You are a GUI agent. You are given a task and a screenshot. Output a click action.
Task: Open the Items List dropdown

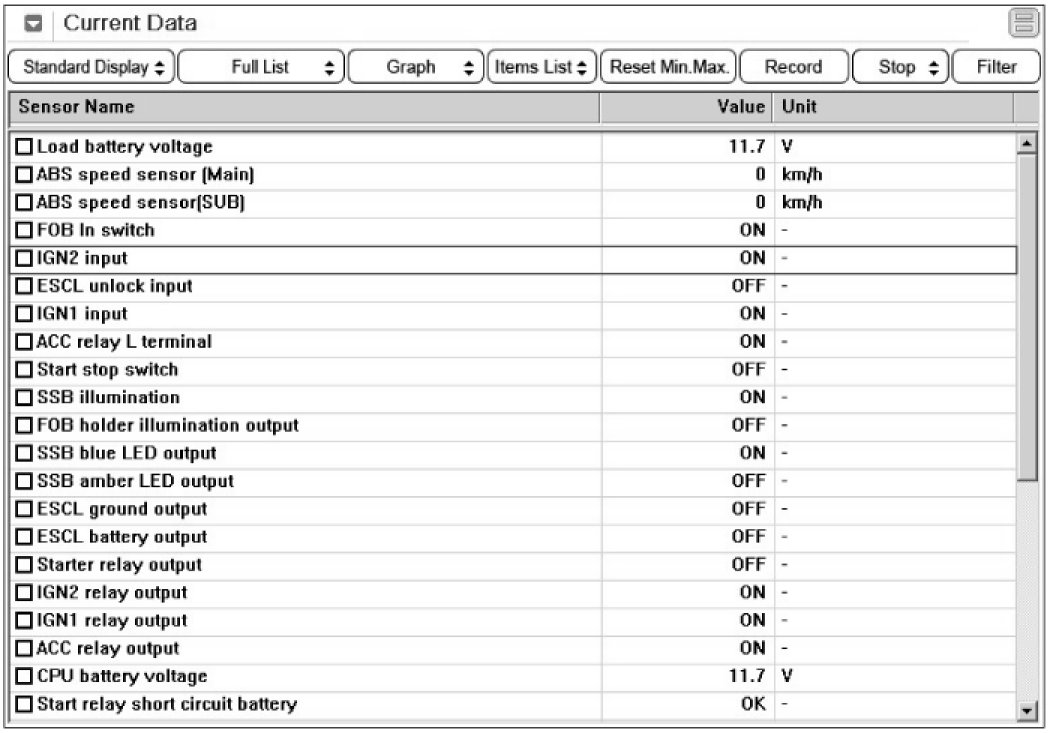pyautogui.click(x=541, y=68)
